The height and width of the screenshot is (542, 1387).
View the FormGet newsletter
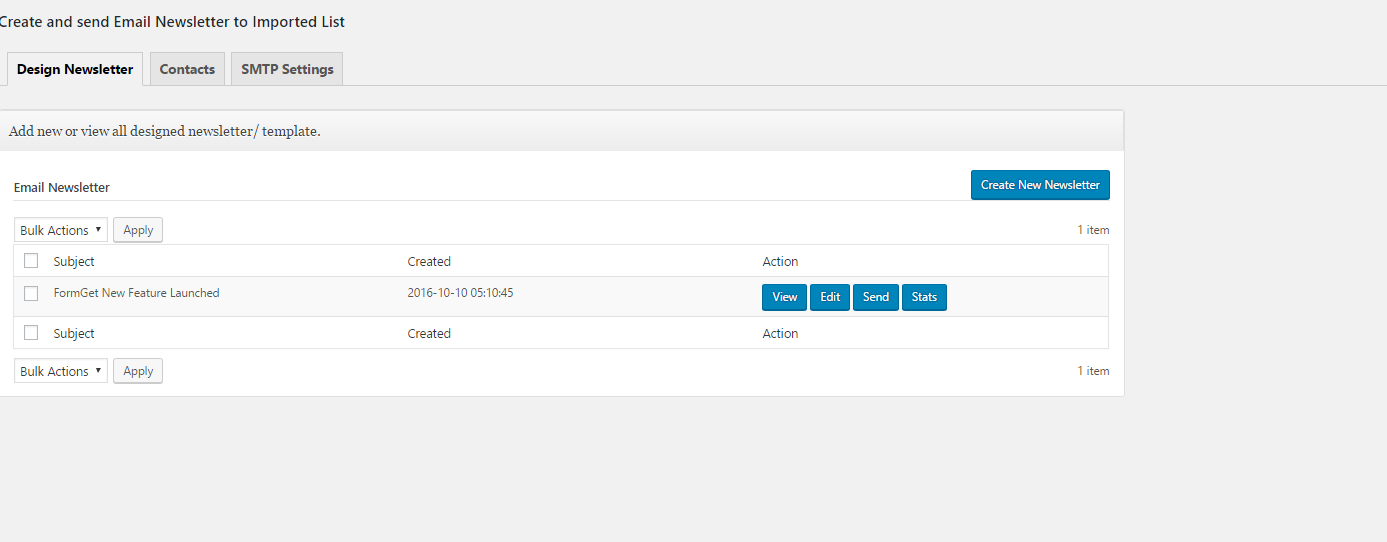(x=785, y=297)
